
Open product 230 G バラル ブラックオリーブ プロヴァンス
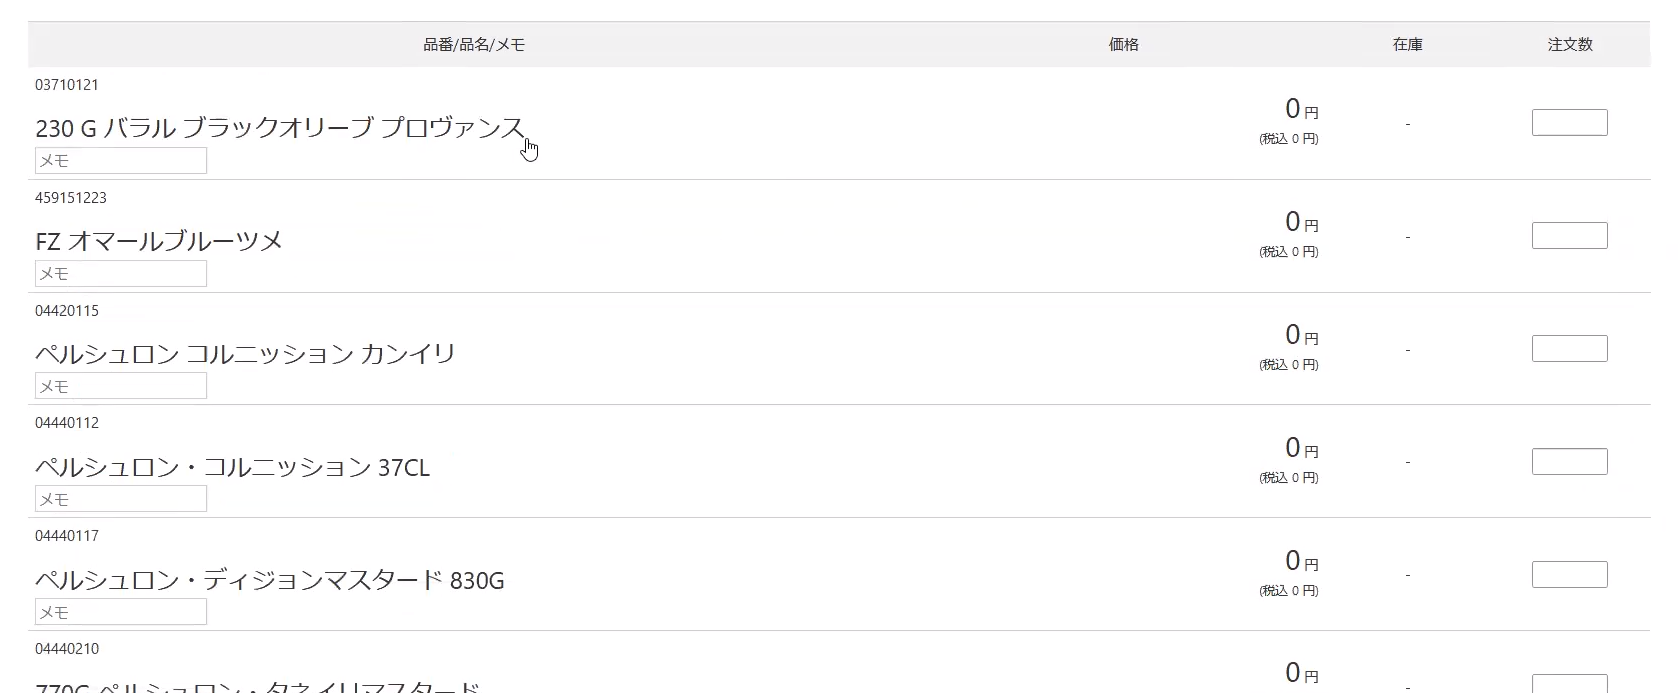tap(279, 129)
